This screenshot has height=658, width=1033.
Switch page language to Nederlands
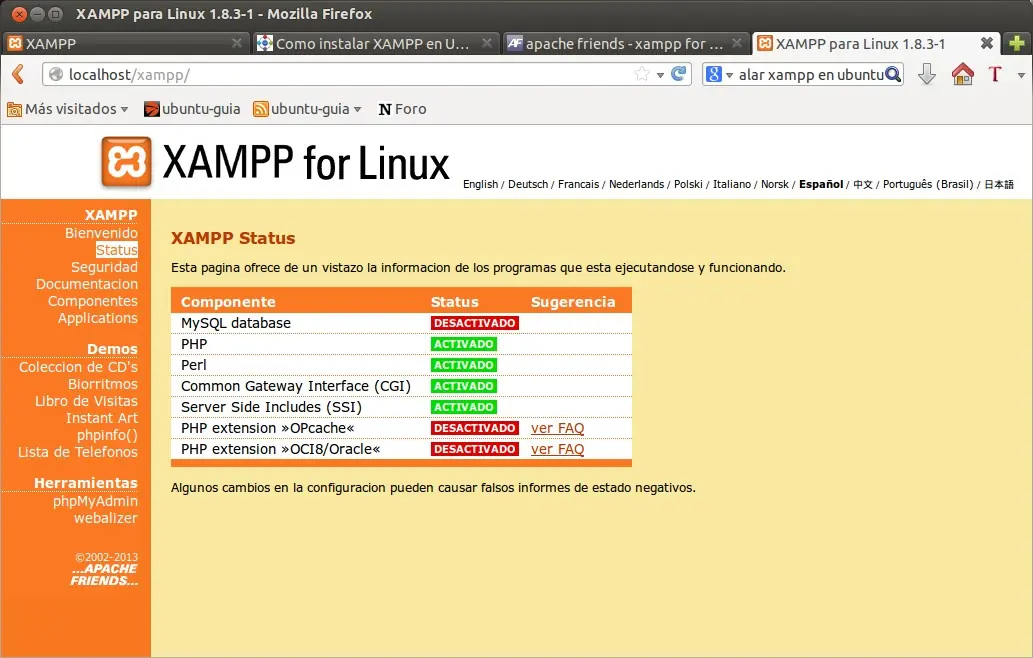pyautogui.click(x=636, y=184)
